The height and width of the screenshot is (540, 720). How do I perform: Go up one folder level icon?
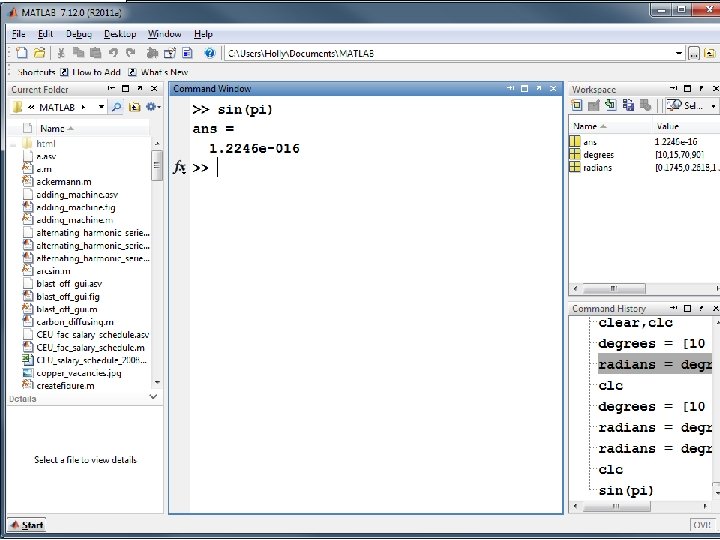pos(710,54)
